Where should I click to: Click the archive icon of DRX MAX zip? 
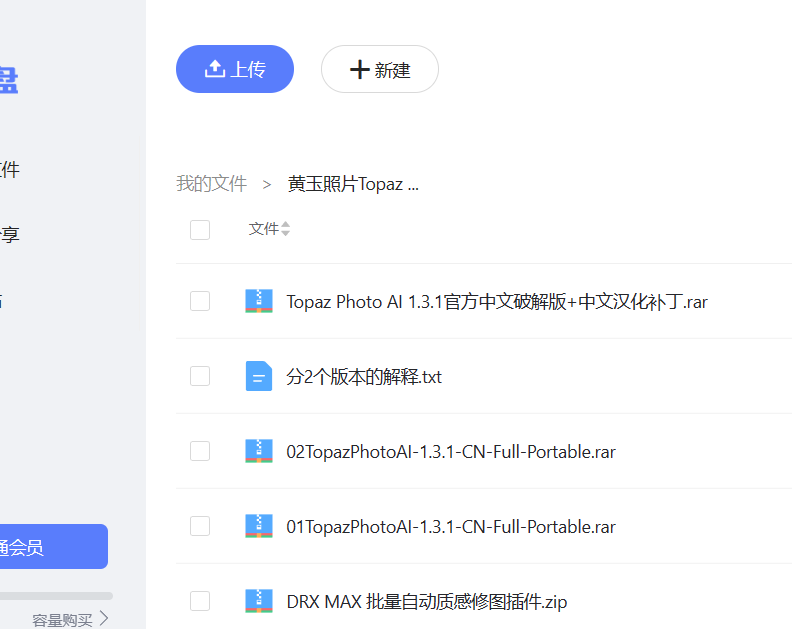[x=259, y=601]
